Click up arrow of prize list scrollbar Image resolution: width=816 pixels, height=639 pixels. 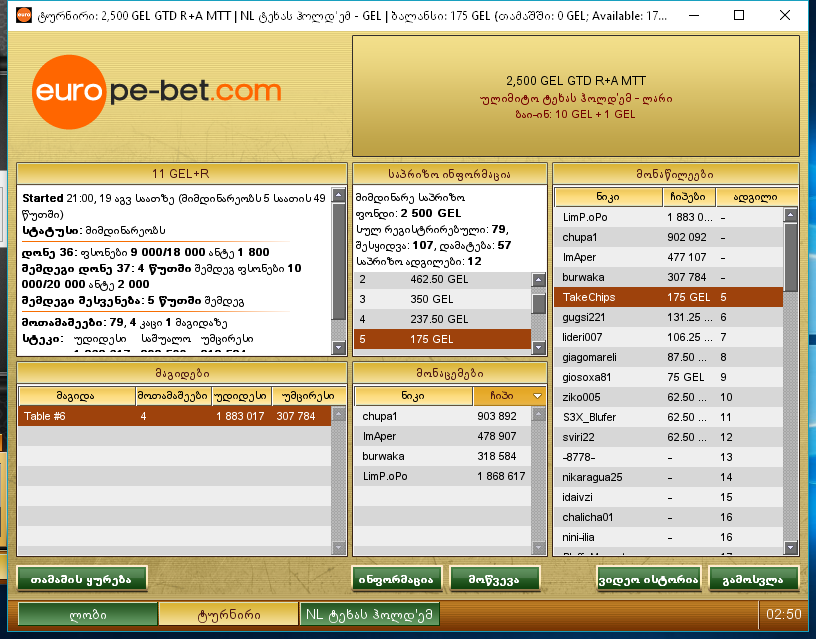click(539, 280)
